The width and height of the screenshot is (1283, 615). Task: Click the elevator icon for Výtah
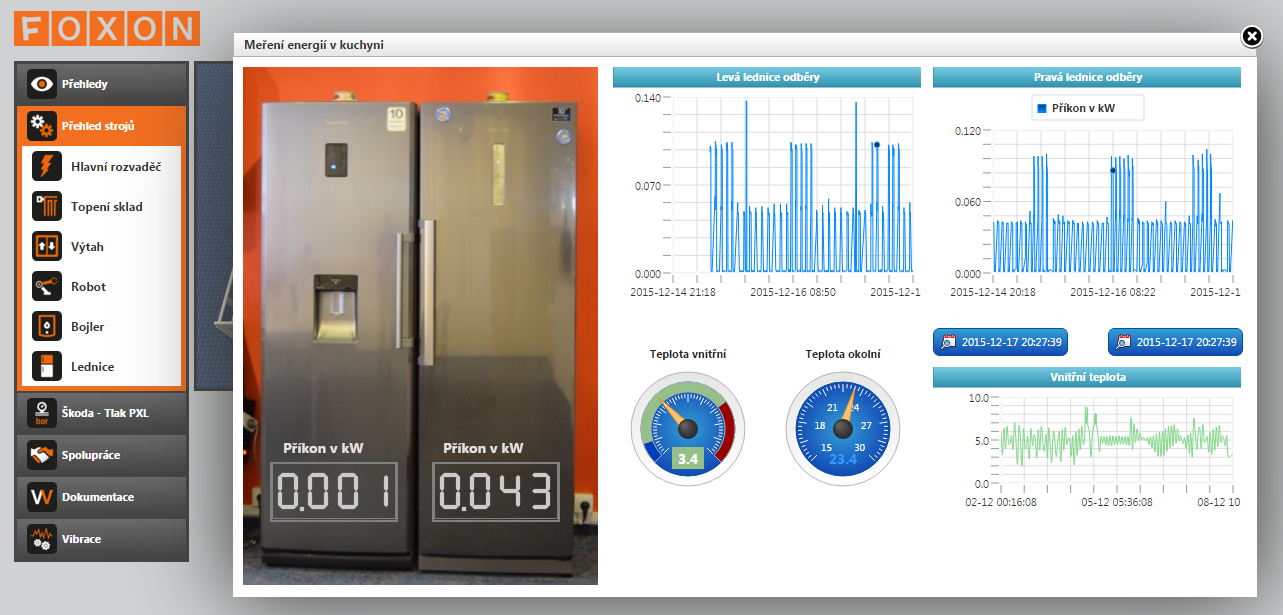tap(46, 246)
